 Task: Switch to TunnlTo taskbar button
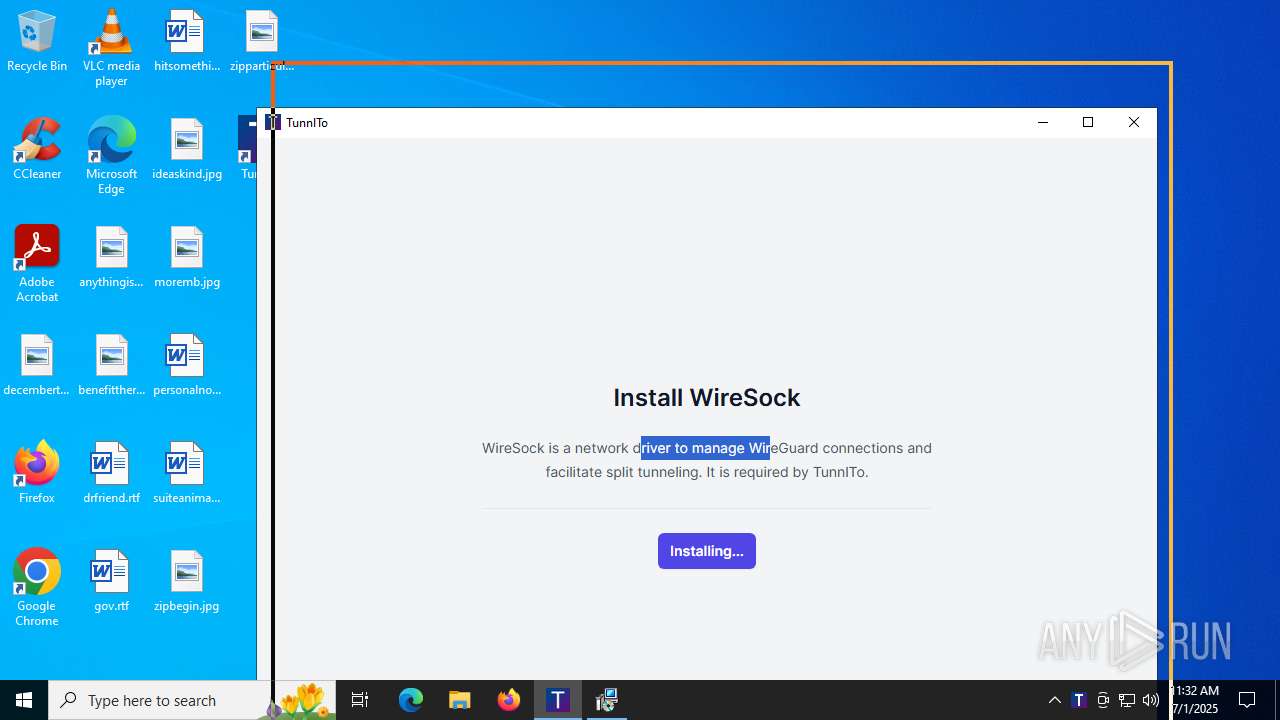[x=558, y=700]
